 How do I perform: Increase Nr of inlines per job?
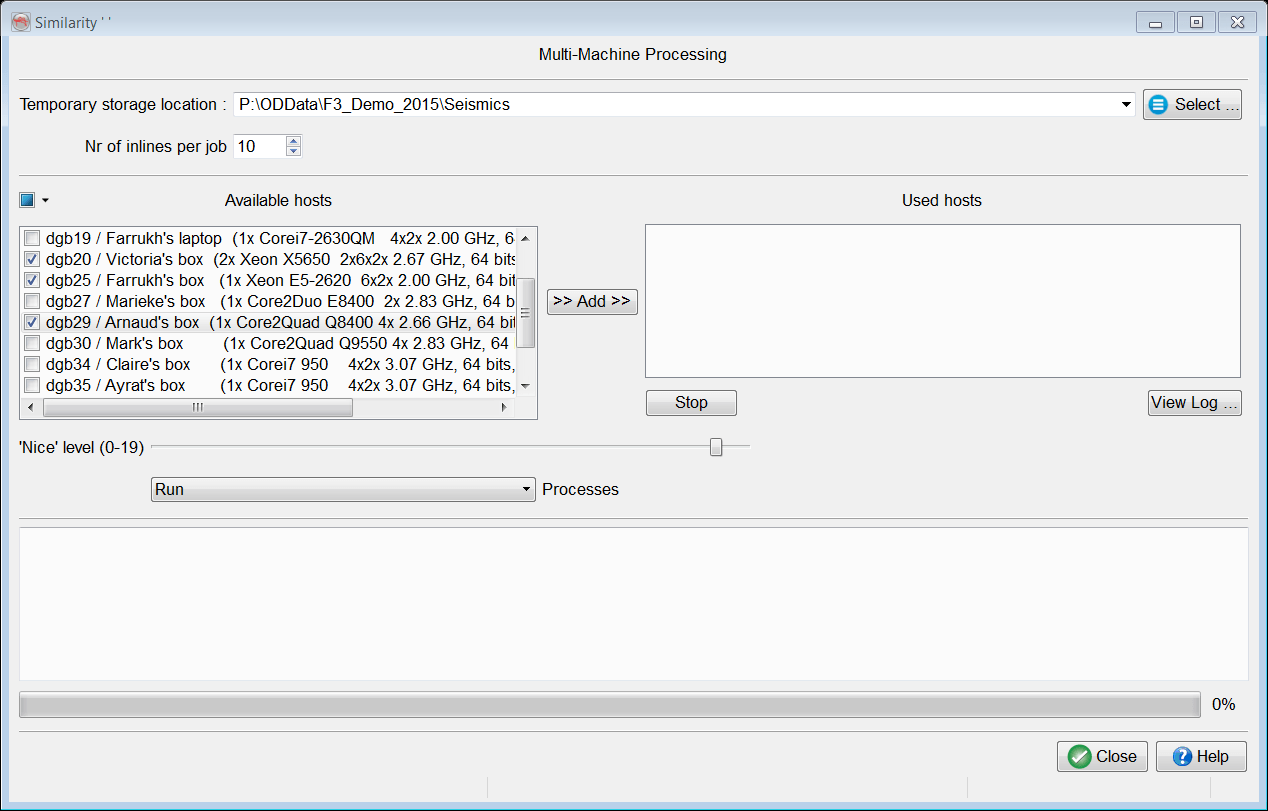tap(293, 141)
